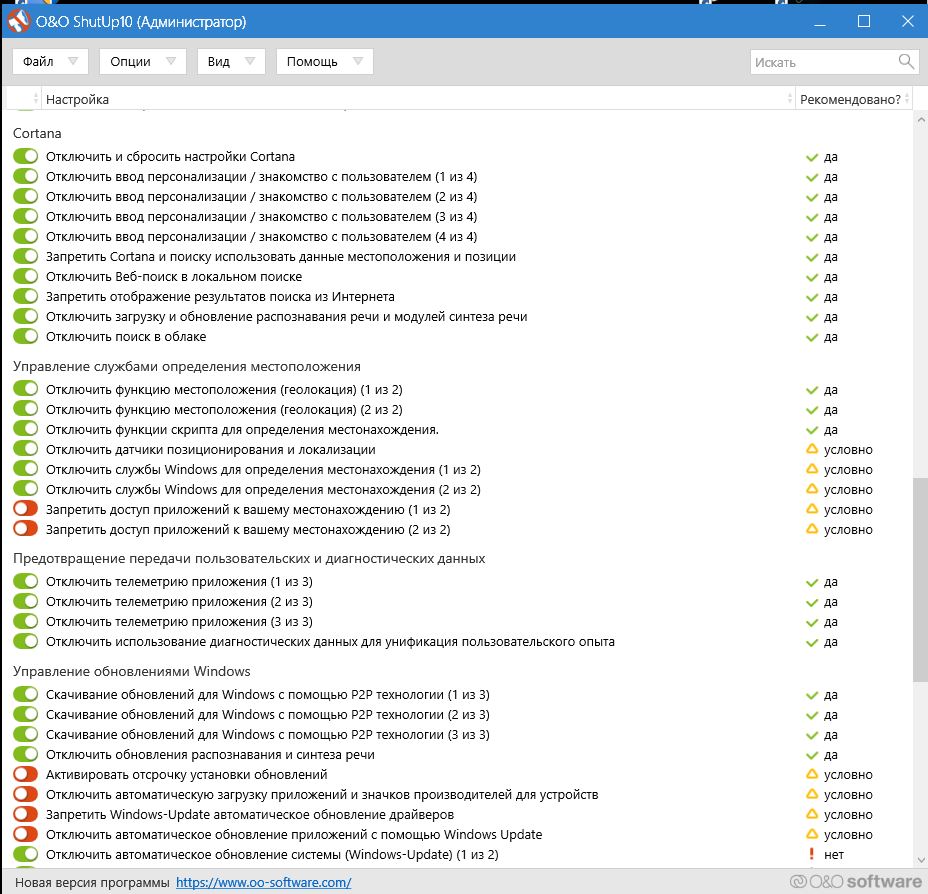Screen dimensions: 928x894
Task: Click the vertical scrollbar thumb
Action: (x=920, y=580)
